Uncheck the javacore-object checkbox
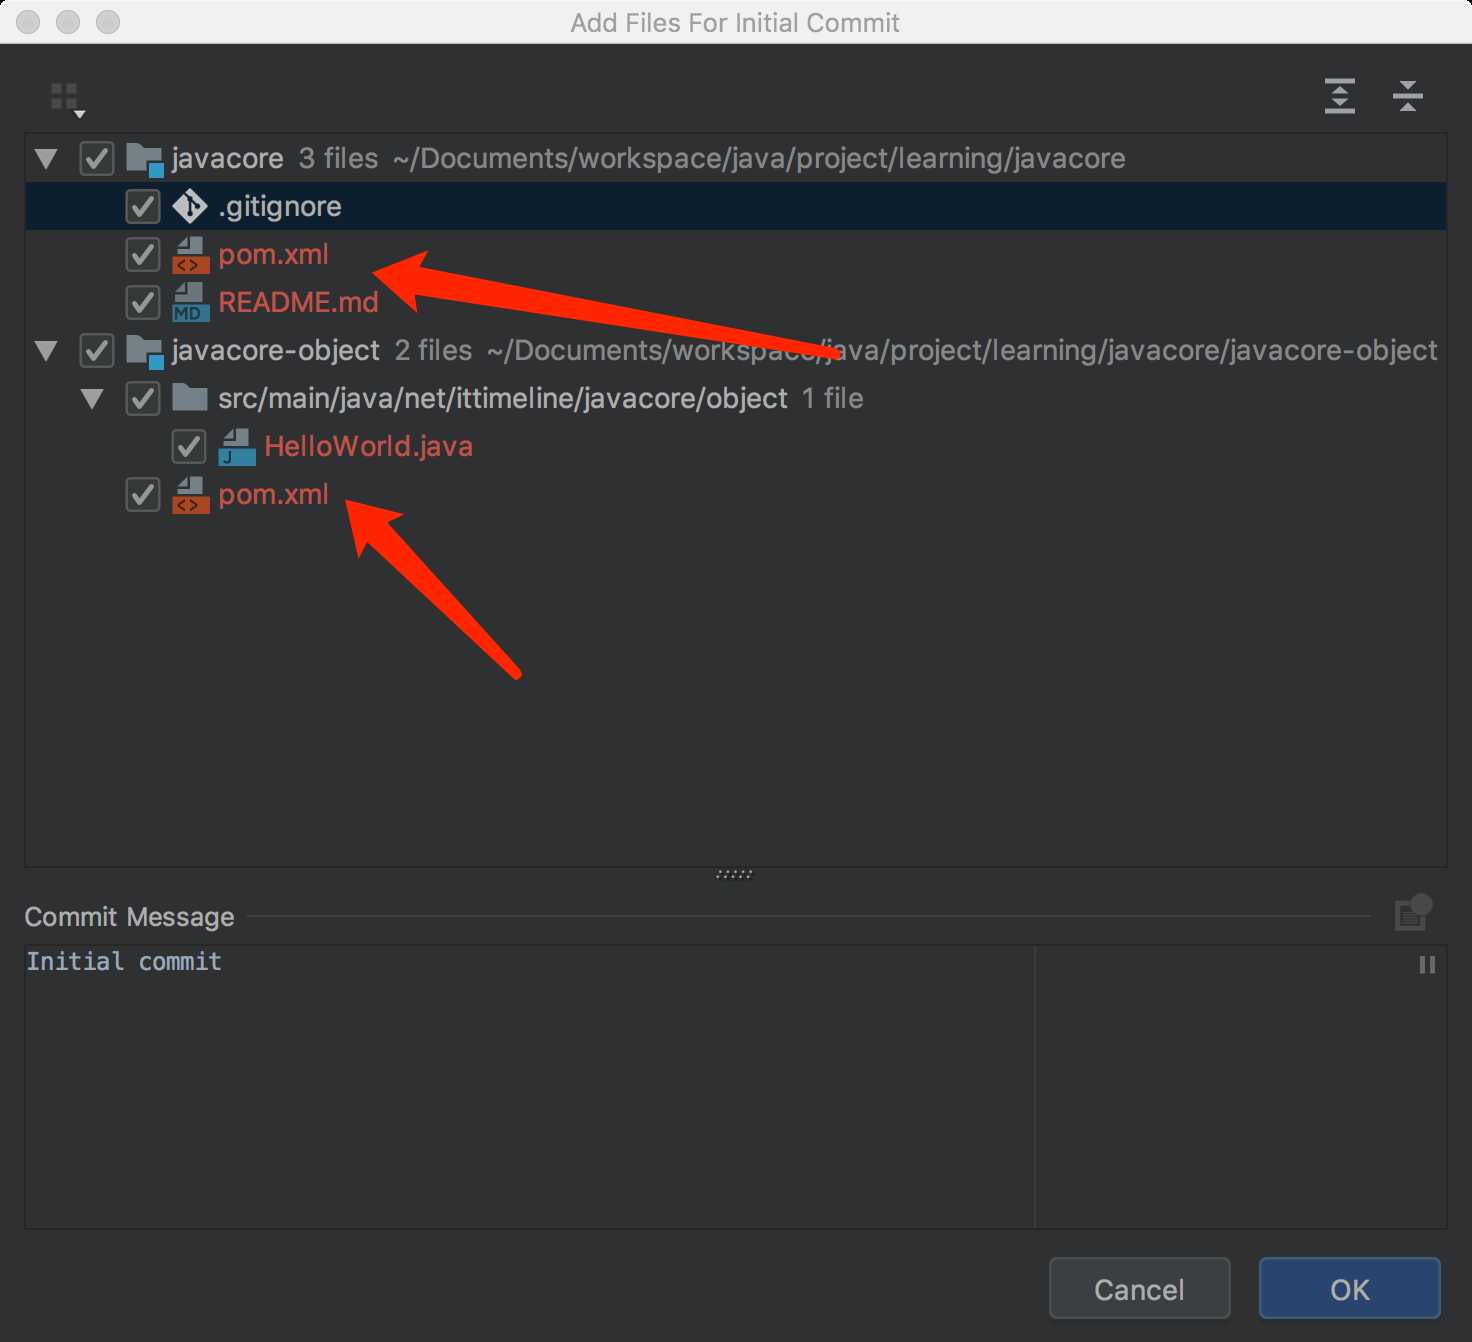The width and height of the screenshot is (1472, 1342). pos(97,351)
